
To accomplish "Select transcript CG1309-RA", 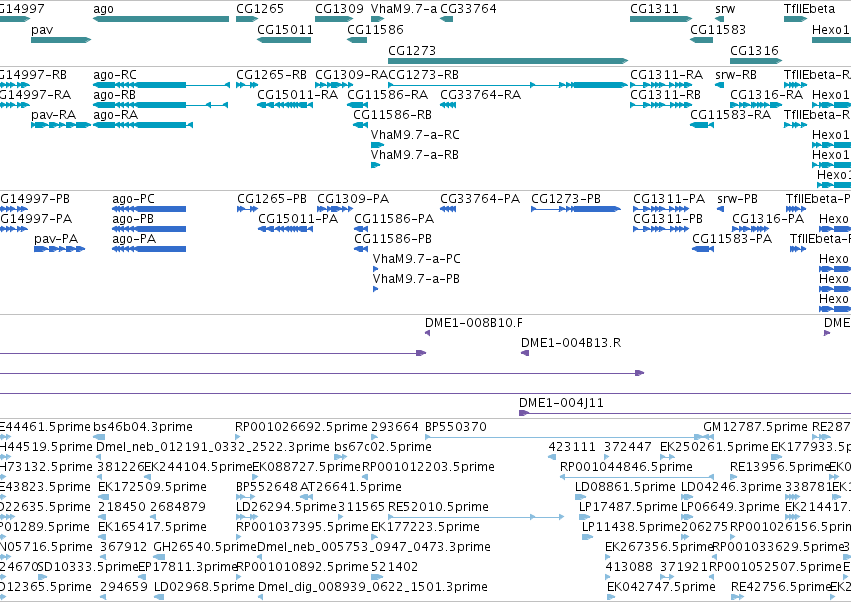I will pyautogui.click(x=351, y=75).
